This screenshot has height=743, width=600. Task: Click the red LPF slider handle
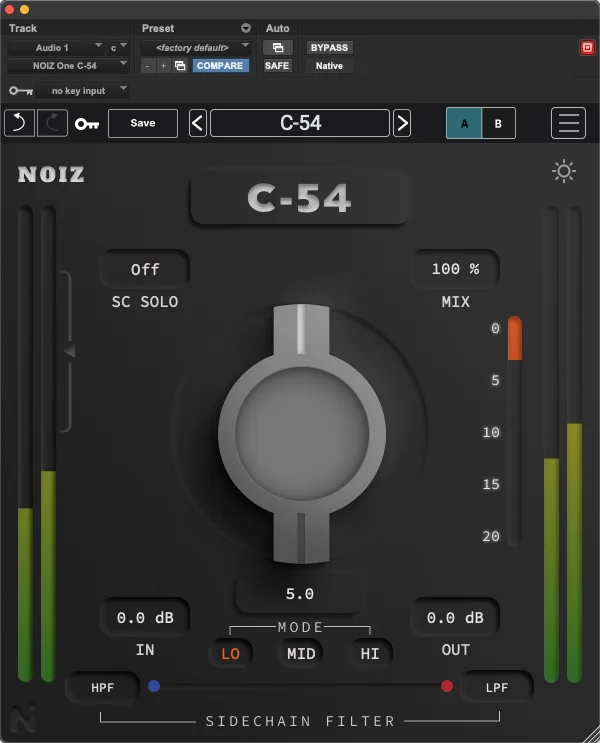tap(446, 686)
